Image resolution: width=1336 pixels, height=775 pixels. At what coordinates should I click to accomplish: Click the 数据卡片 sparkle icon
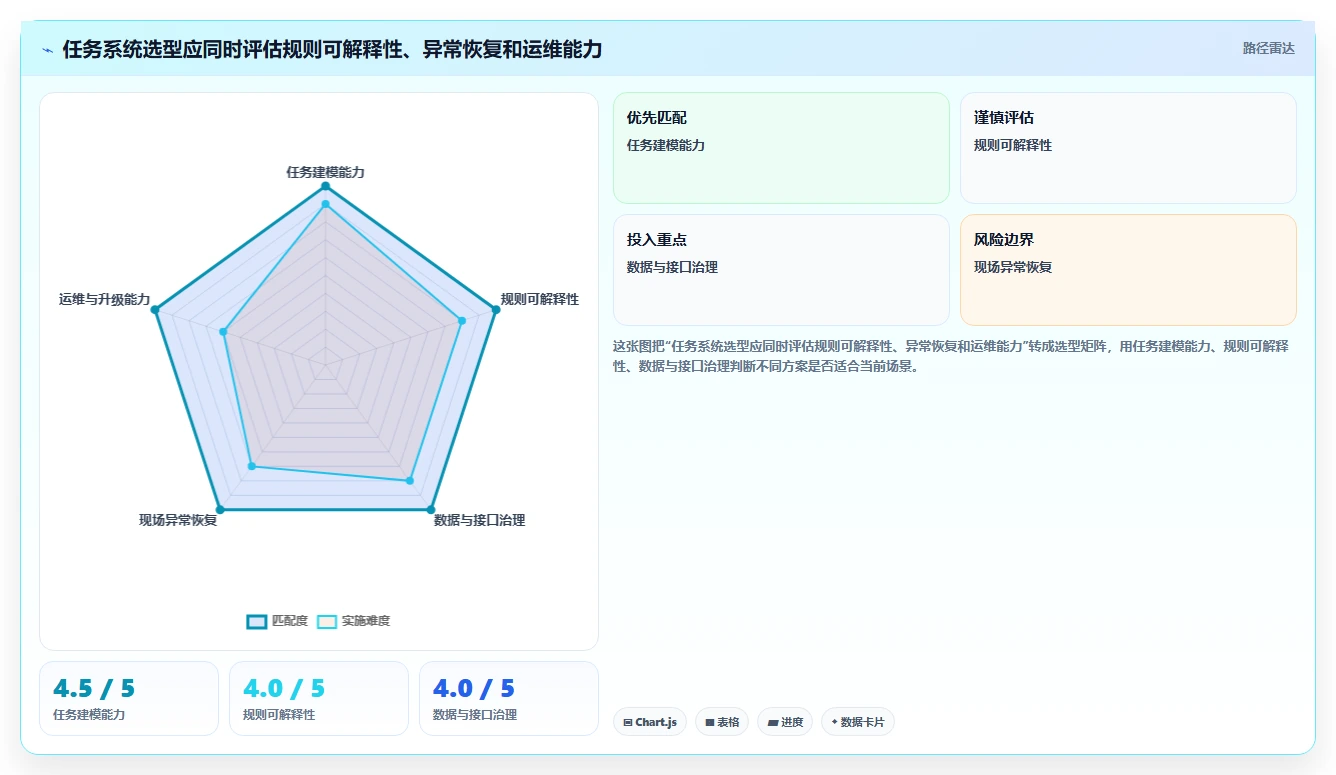[x=834, y=721]
